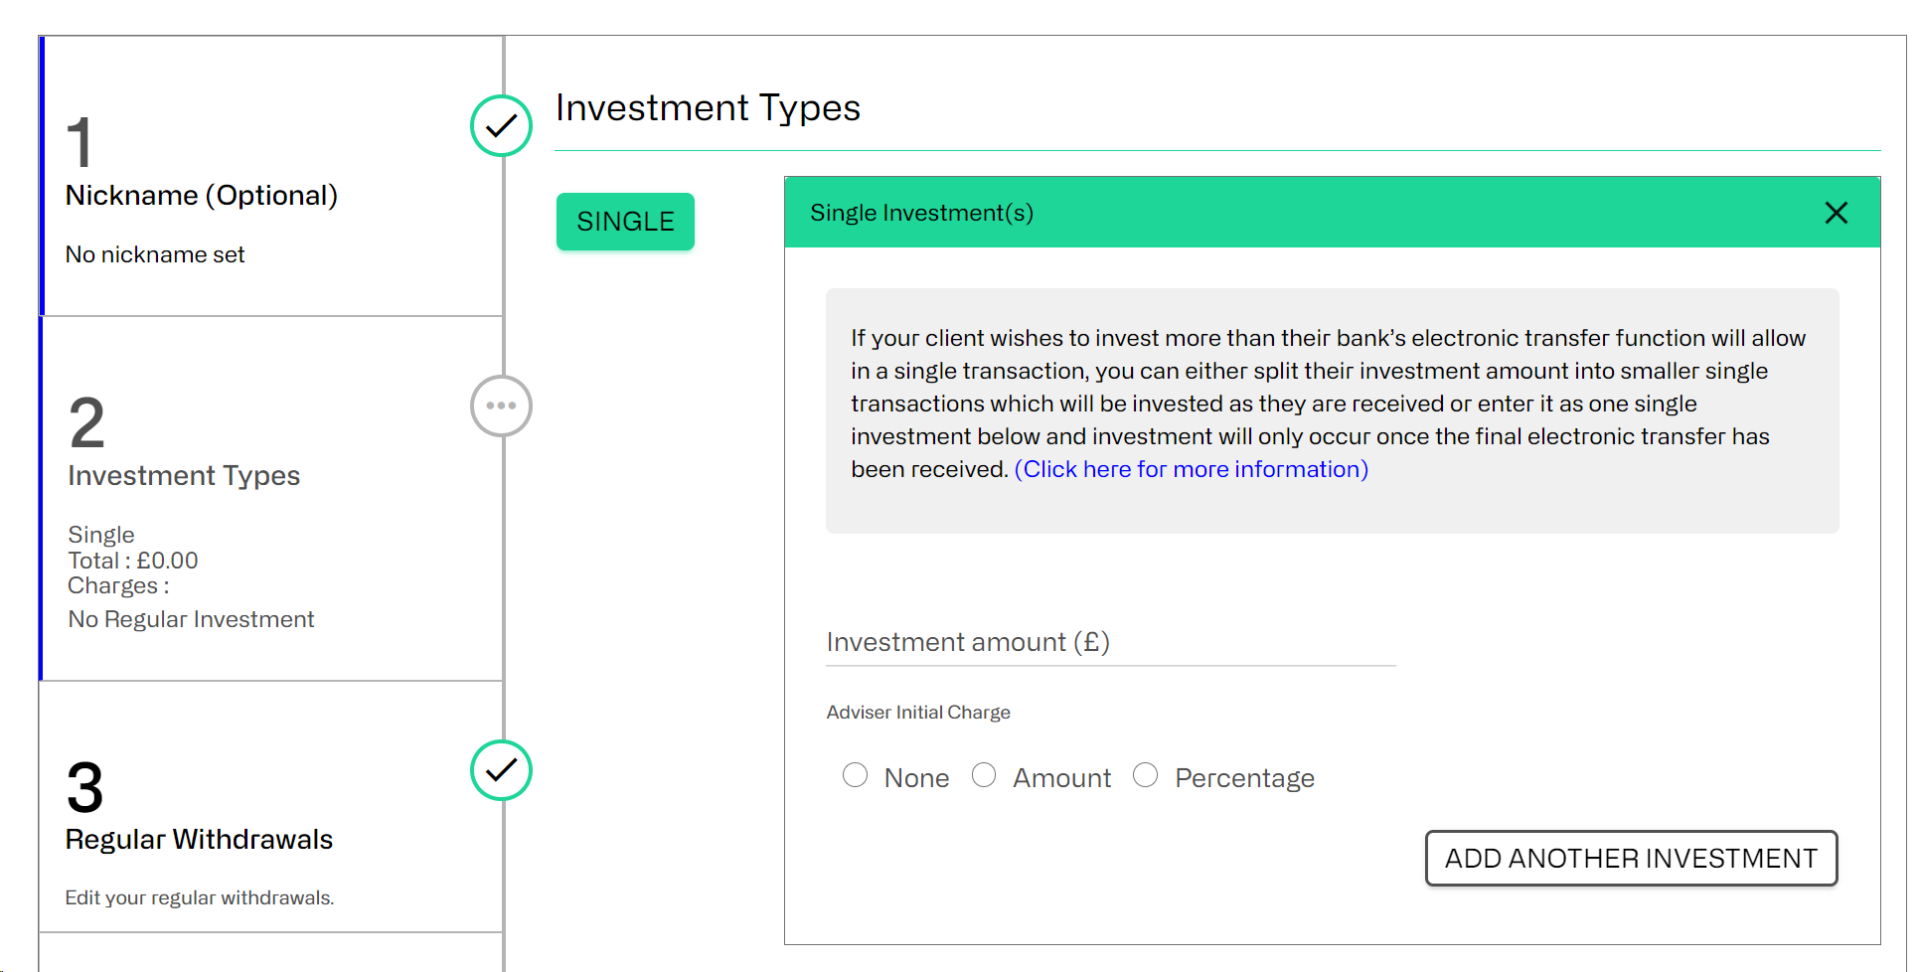Viewport: 1920px width, 972px height.
Task: Click the large step number 3
Action: coord(85,787)
